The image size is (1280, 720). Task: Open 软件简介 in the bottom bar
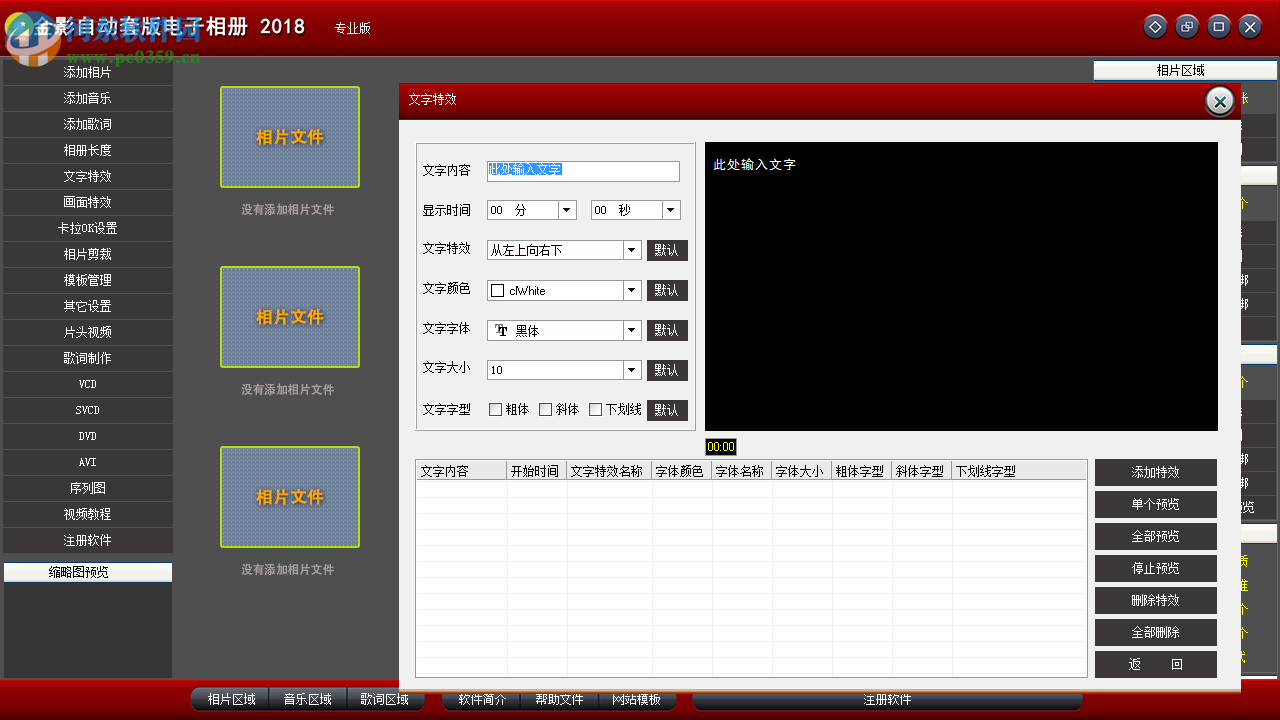tap(482, 699)
